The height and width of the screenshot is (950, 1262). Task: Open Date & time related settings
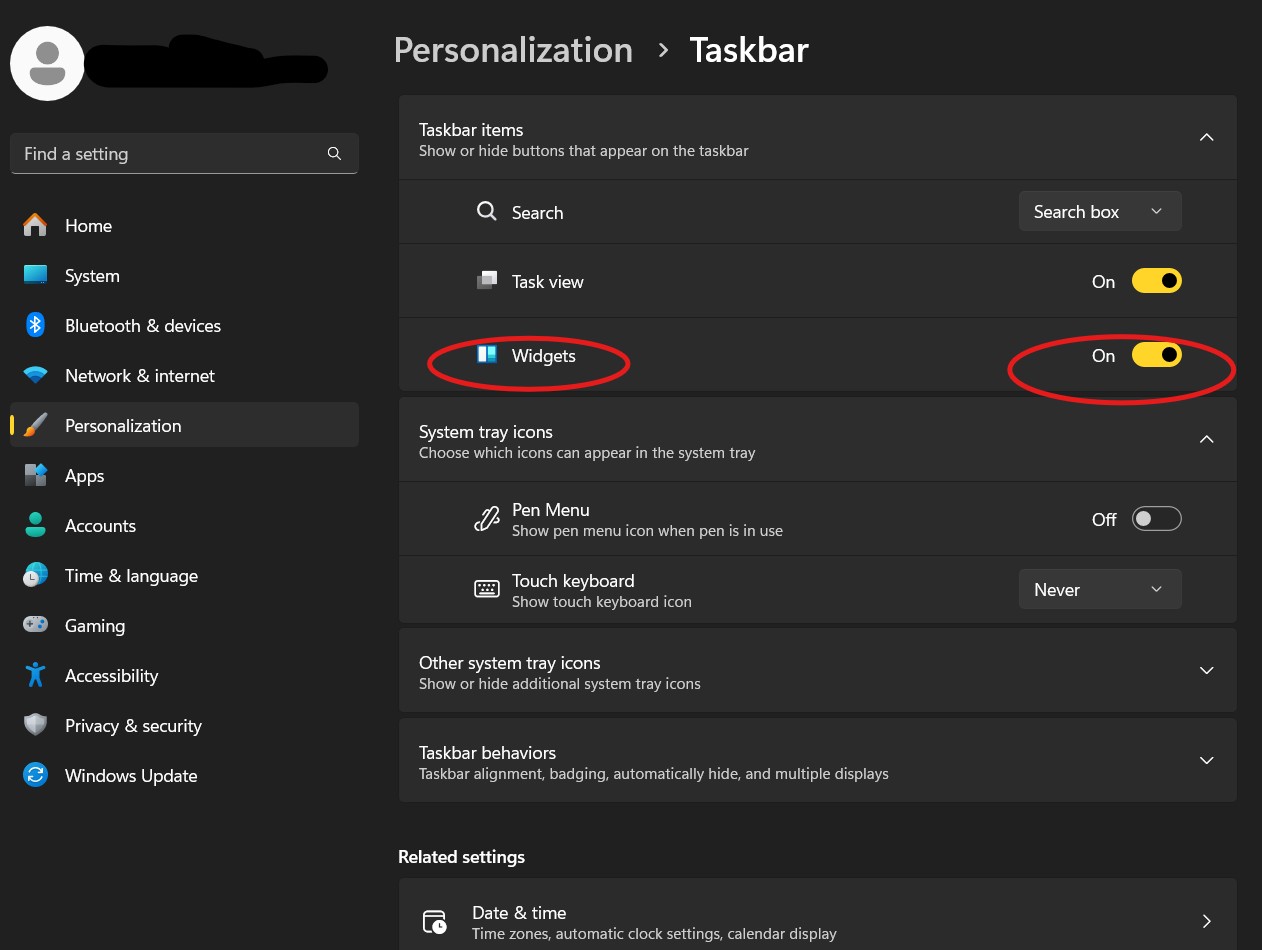[x=817, y=921]
